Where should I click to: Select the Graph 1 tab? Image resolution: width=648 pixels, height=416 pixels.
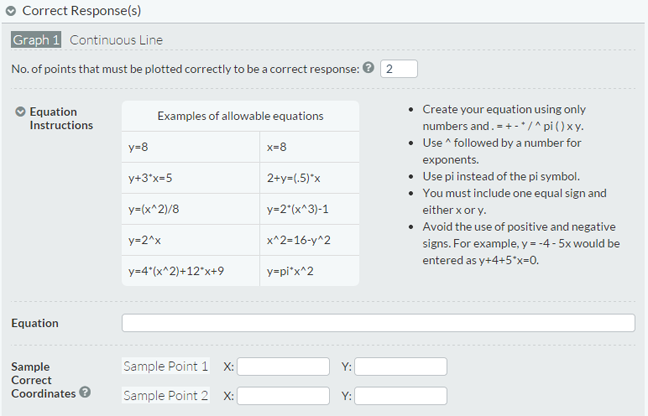pos(36,40)
